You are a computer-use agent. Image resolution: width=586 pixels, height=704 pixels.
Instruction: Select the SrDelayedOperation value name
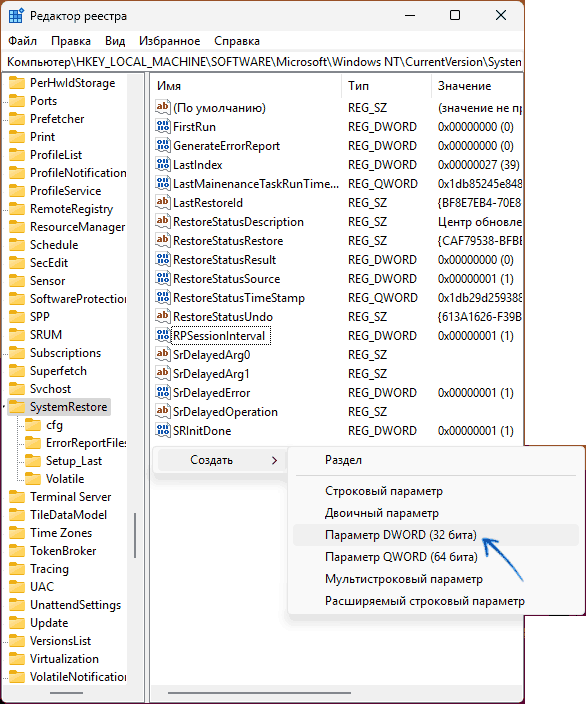click(x=225, y=412)
